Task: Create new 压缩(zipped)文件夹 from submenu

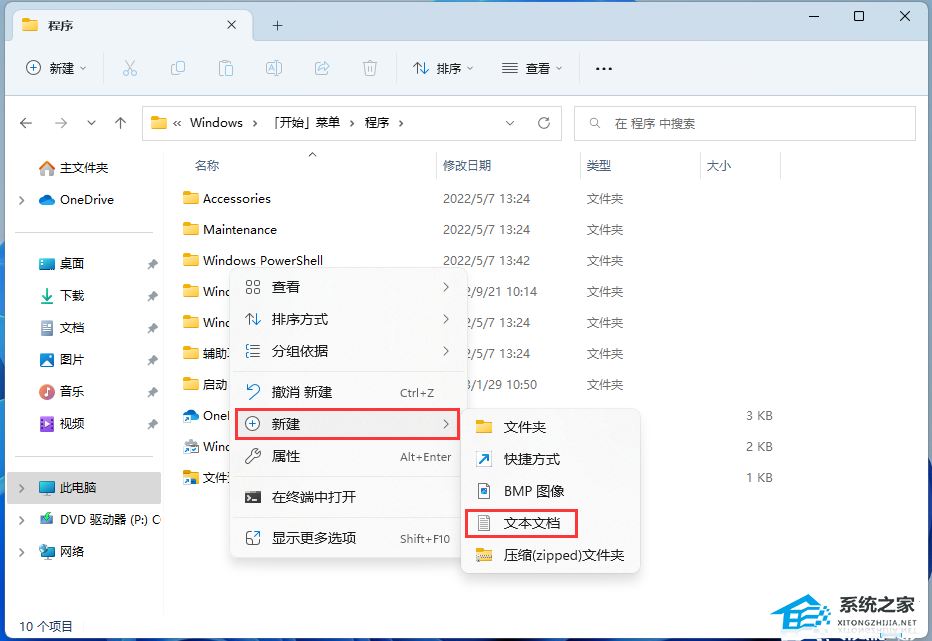Action: point(550,555)
